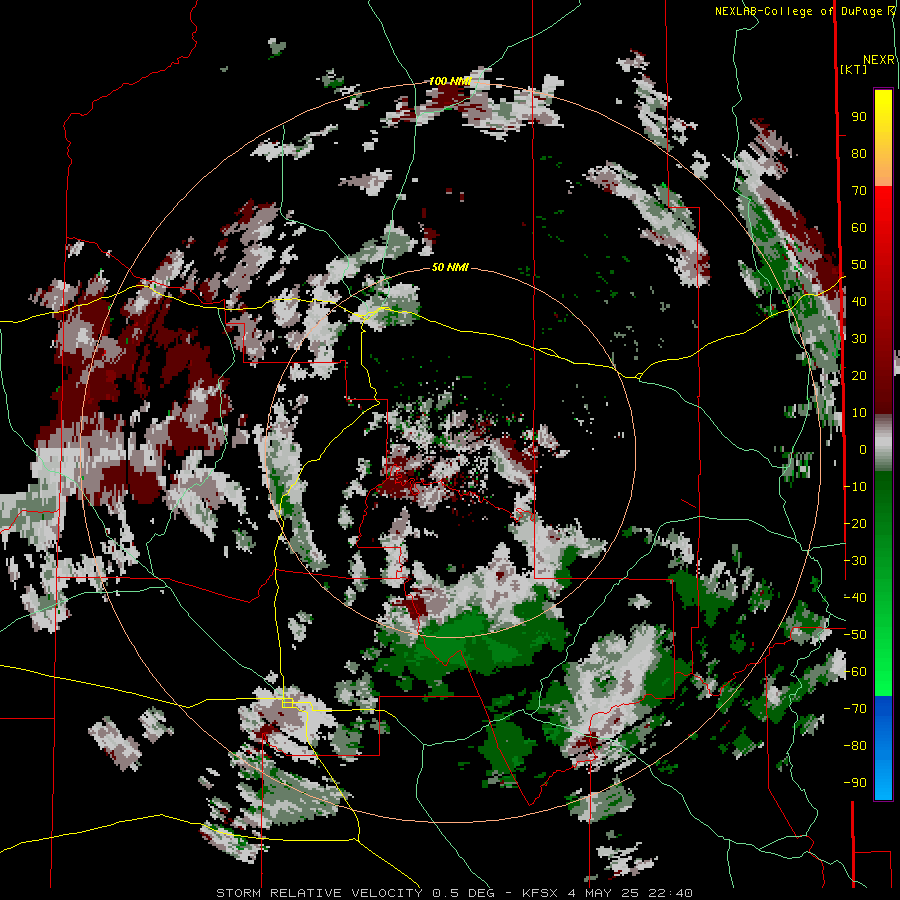Click the "KFSX" radar site identifier
This screenshot has width=900, height=900.
540,893
